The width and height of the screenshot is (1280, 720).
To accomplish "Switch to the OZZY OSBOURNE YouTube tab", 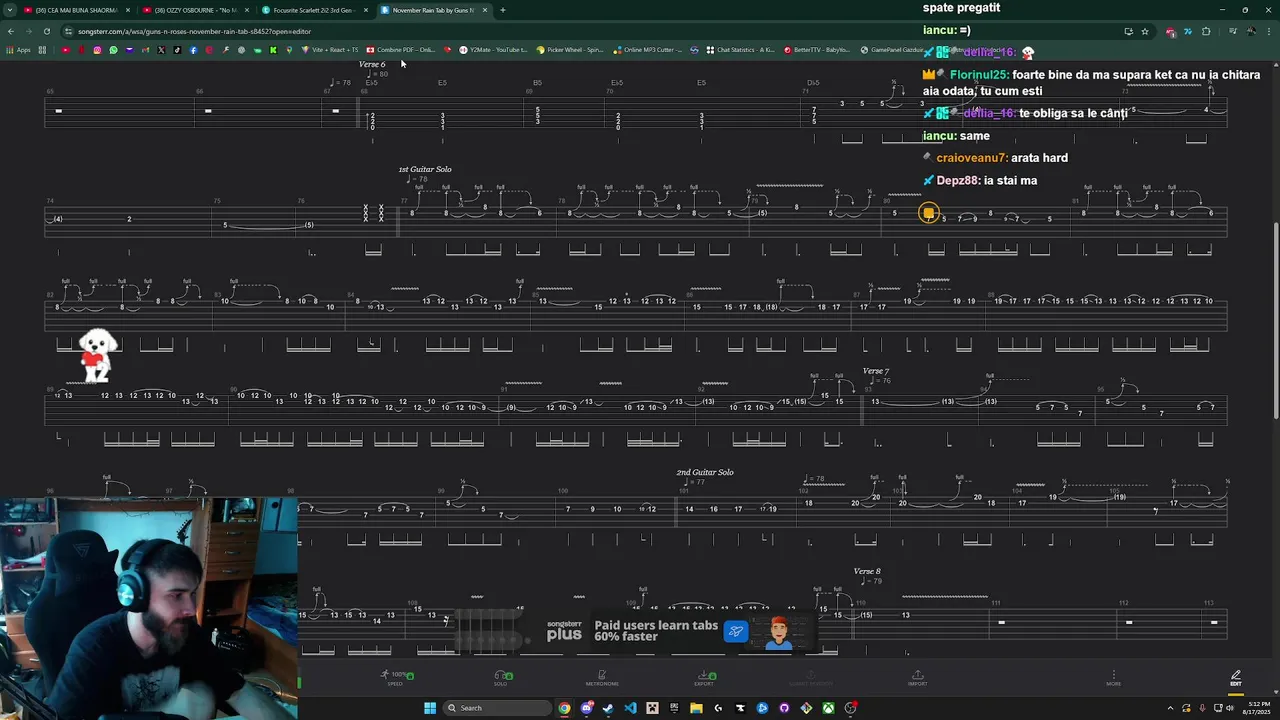I will click(x=196, y=10).
